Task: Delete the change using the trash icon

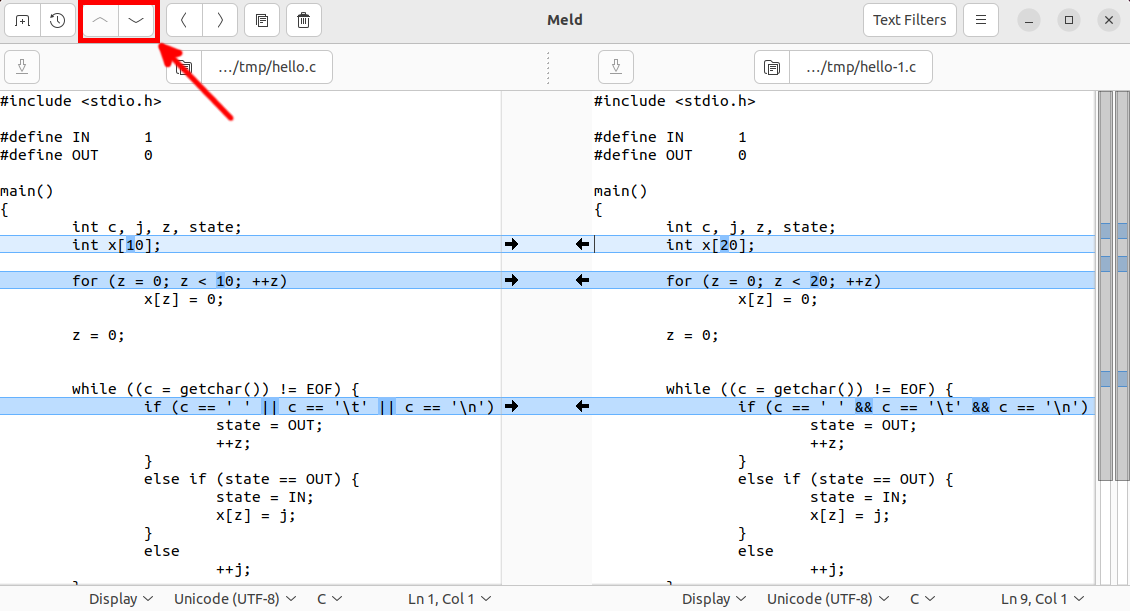Action: click(303, 20)
